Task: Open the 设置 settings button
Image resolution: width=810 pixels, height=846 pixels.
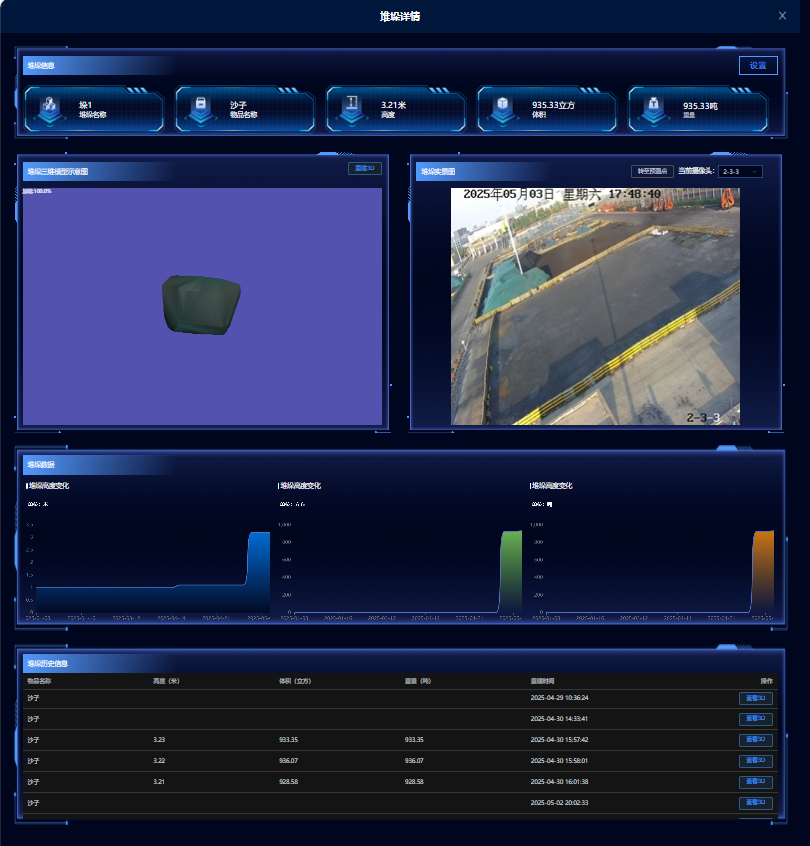Action: pyautogui.click(x=757, y=66)
